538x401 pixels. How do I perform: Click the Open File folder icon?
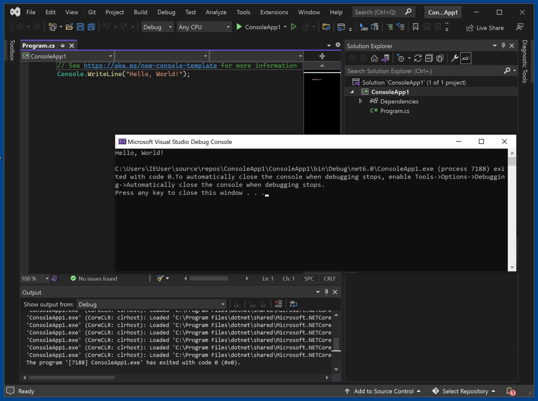tap(69, 27)
